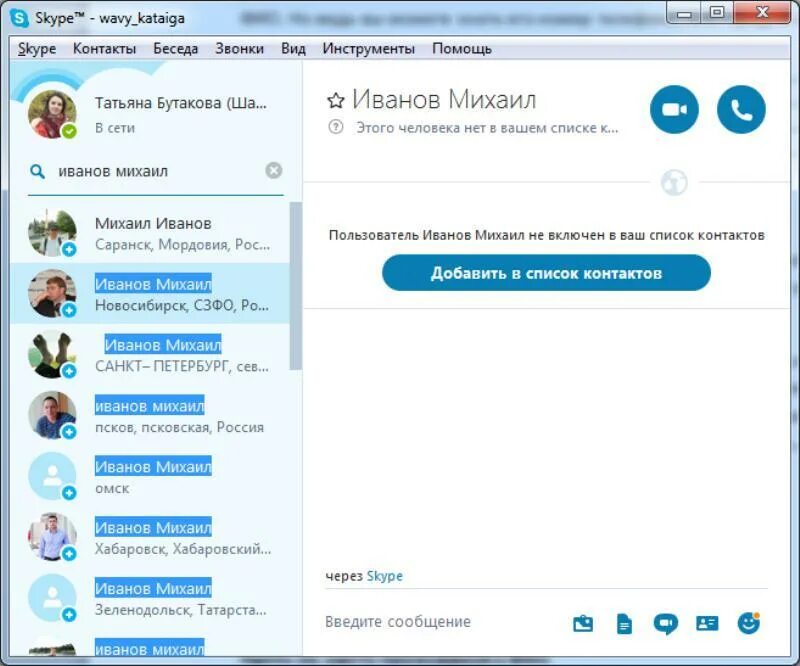The width and height of the screenshot is (800, 666).
Task: Click plus badge on Михаил Иванов Саранск avatar
Action: pyautogui.click(x=69, y=249)
